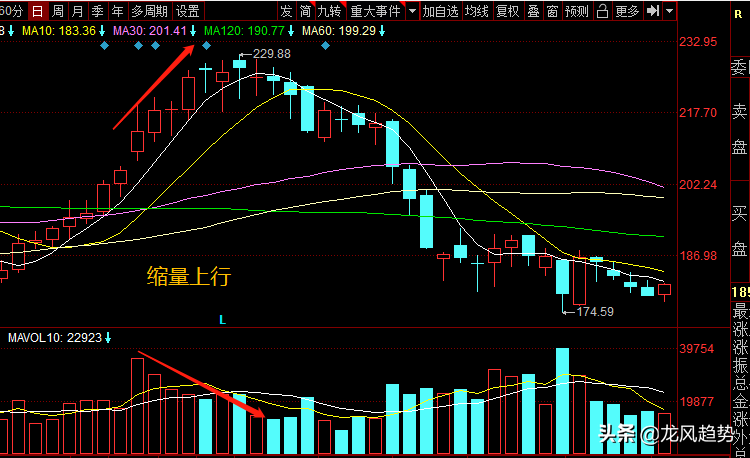This screenshot has height=458, width=750.
Task: Click the MA30: 201.41 label
Action: [x=150, y=31]
